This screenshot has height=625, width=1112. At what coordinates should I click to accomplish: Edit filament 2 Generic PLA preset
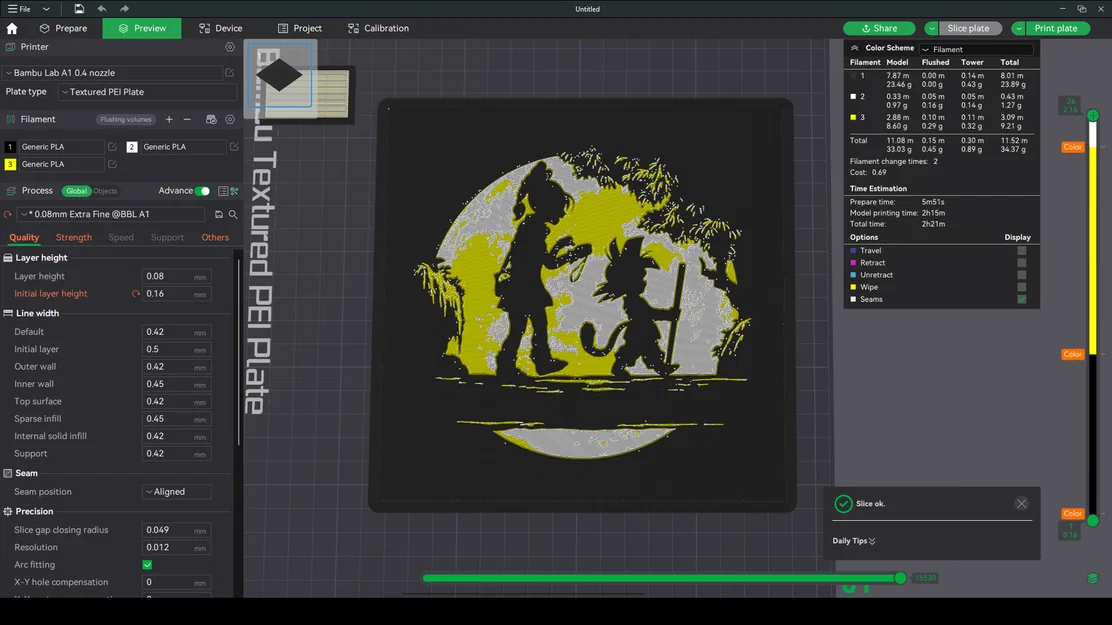pyautogui.click(x=234, y=147)
